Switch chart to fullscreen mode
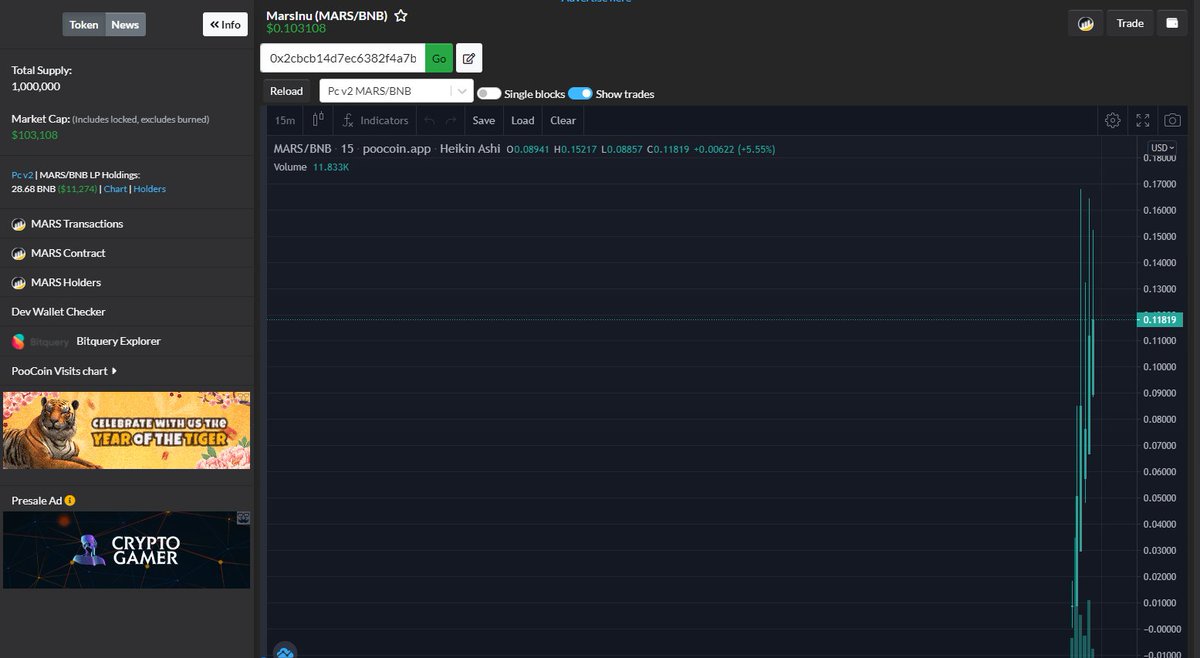This screenshot has width=1200, height=658. pos(1143,120)
